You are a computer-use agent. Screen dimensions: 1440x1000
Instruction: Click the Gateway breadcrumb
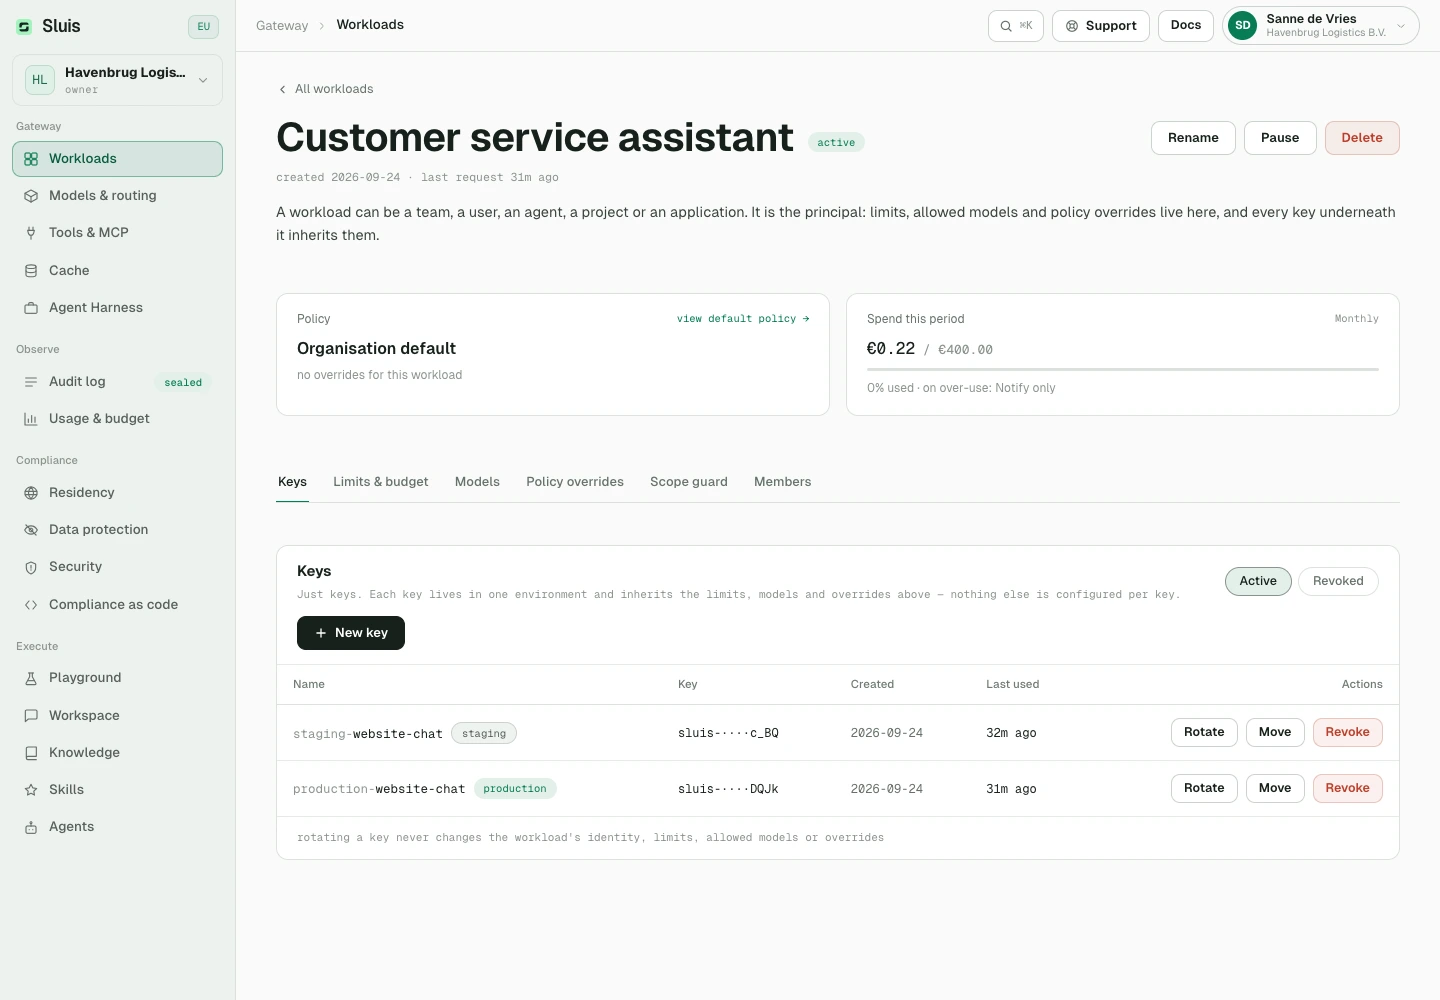(x=282, y=26)
